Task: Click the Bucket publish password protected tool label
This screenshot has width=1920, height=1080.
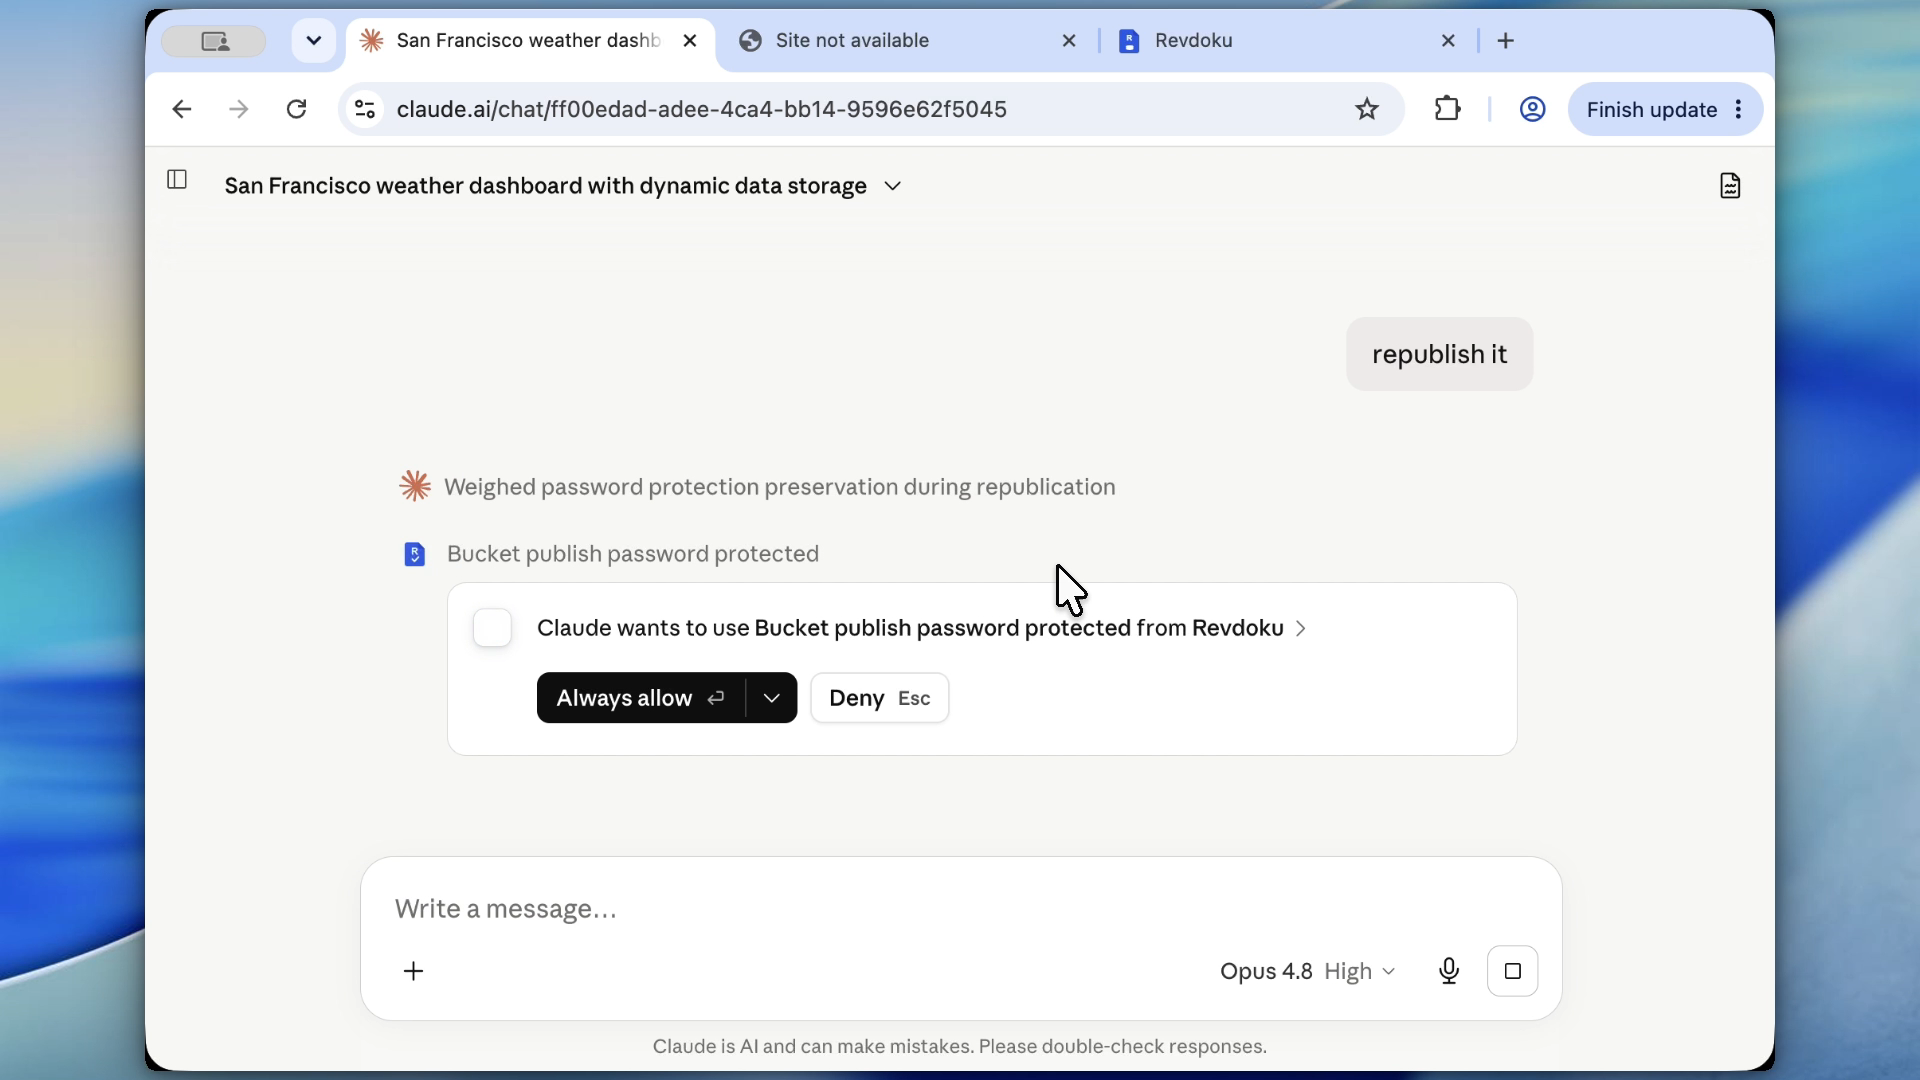Action: pyautogui.click(x=632, y=554)
